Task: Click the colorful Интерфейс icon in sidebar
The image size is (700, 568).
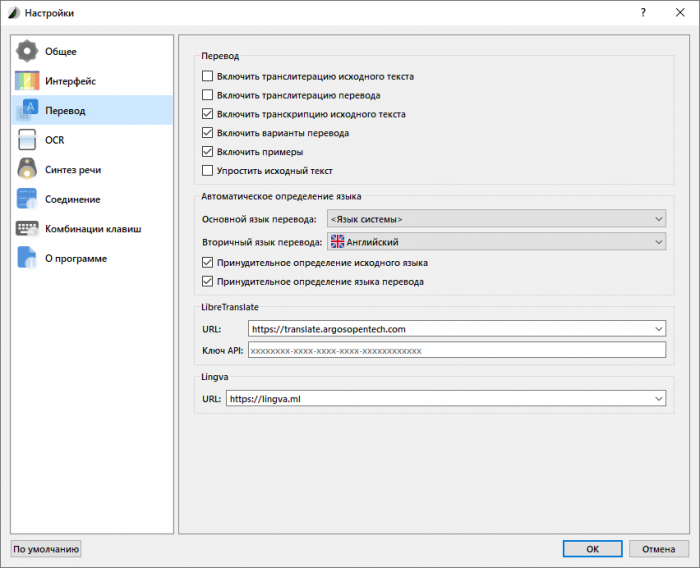Action: [28, 81]
